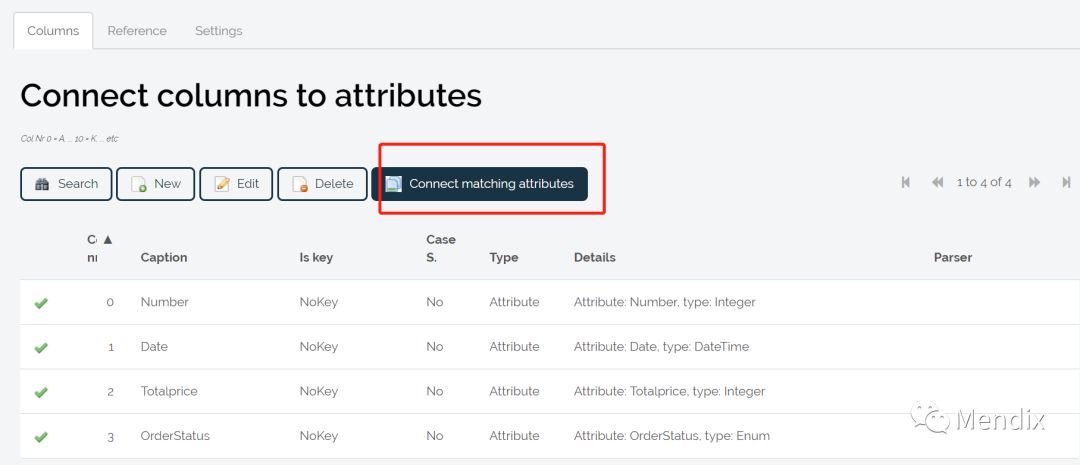1080x465 pixels.
Task: Click Connect matching attributes button
Action: (479, 184)
